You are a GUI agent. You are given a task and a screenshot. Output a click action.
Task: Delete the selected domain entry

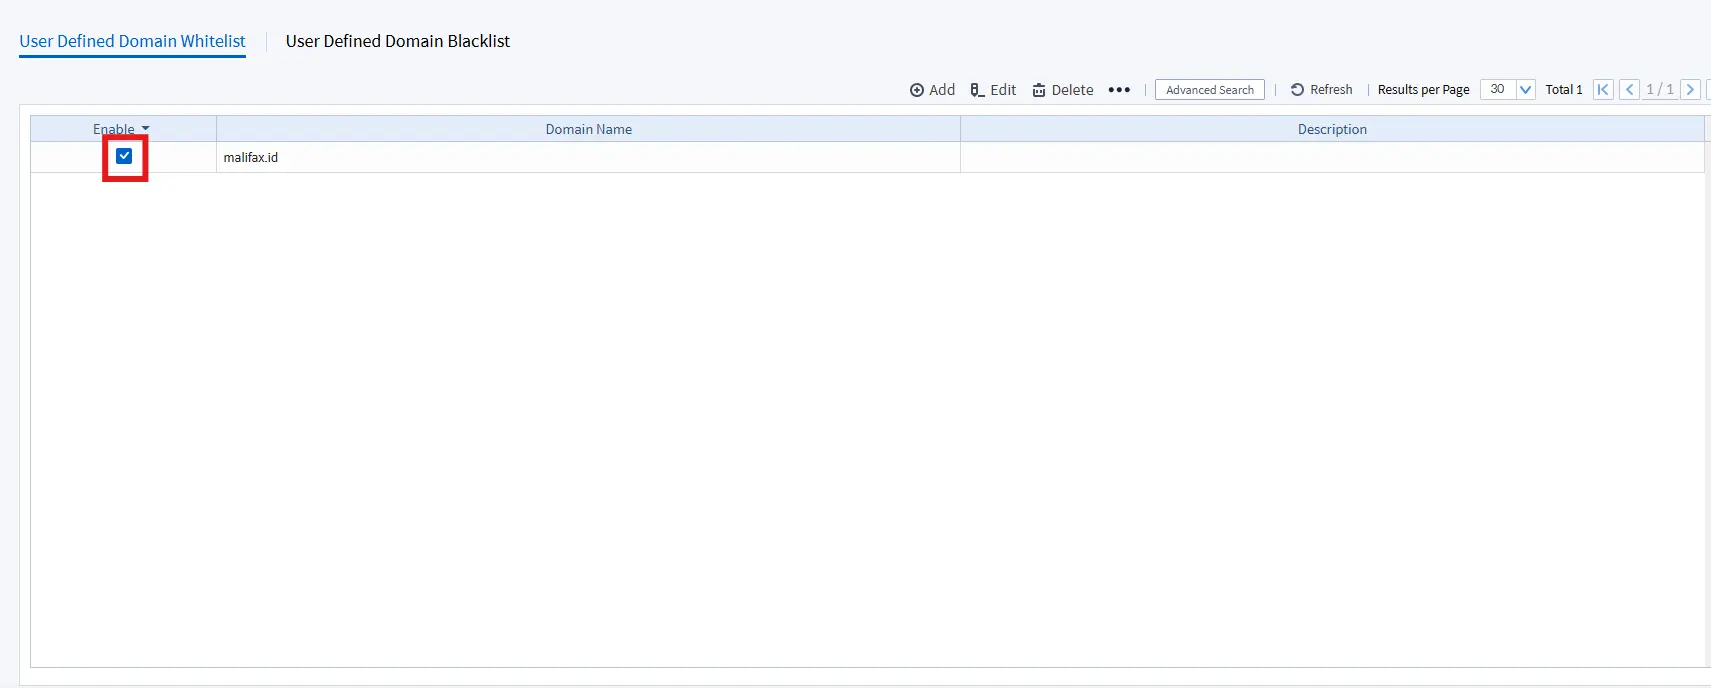(1063, 90)
